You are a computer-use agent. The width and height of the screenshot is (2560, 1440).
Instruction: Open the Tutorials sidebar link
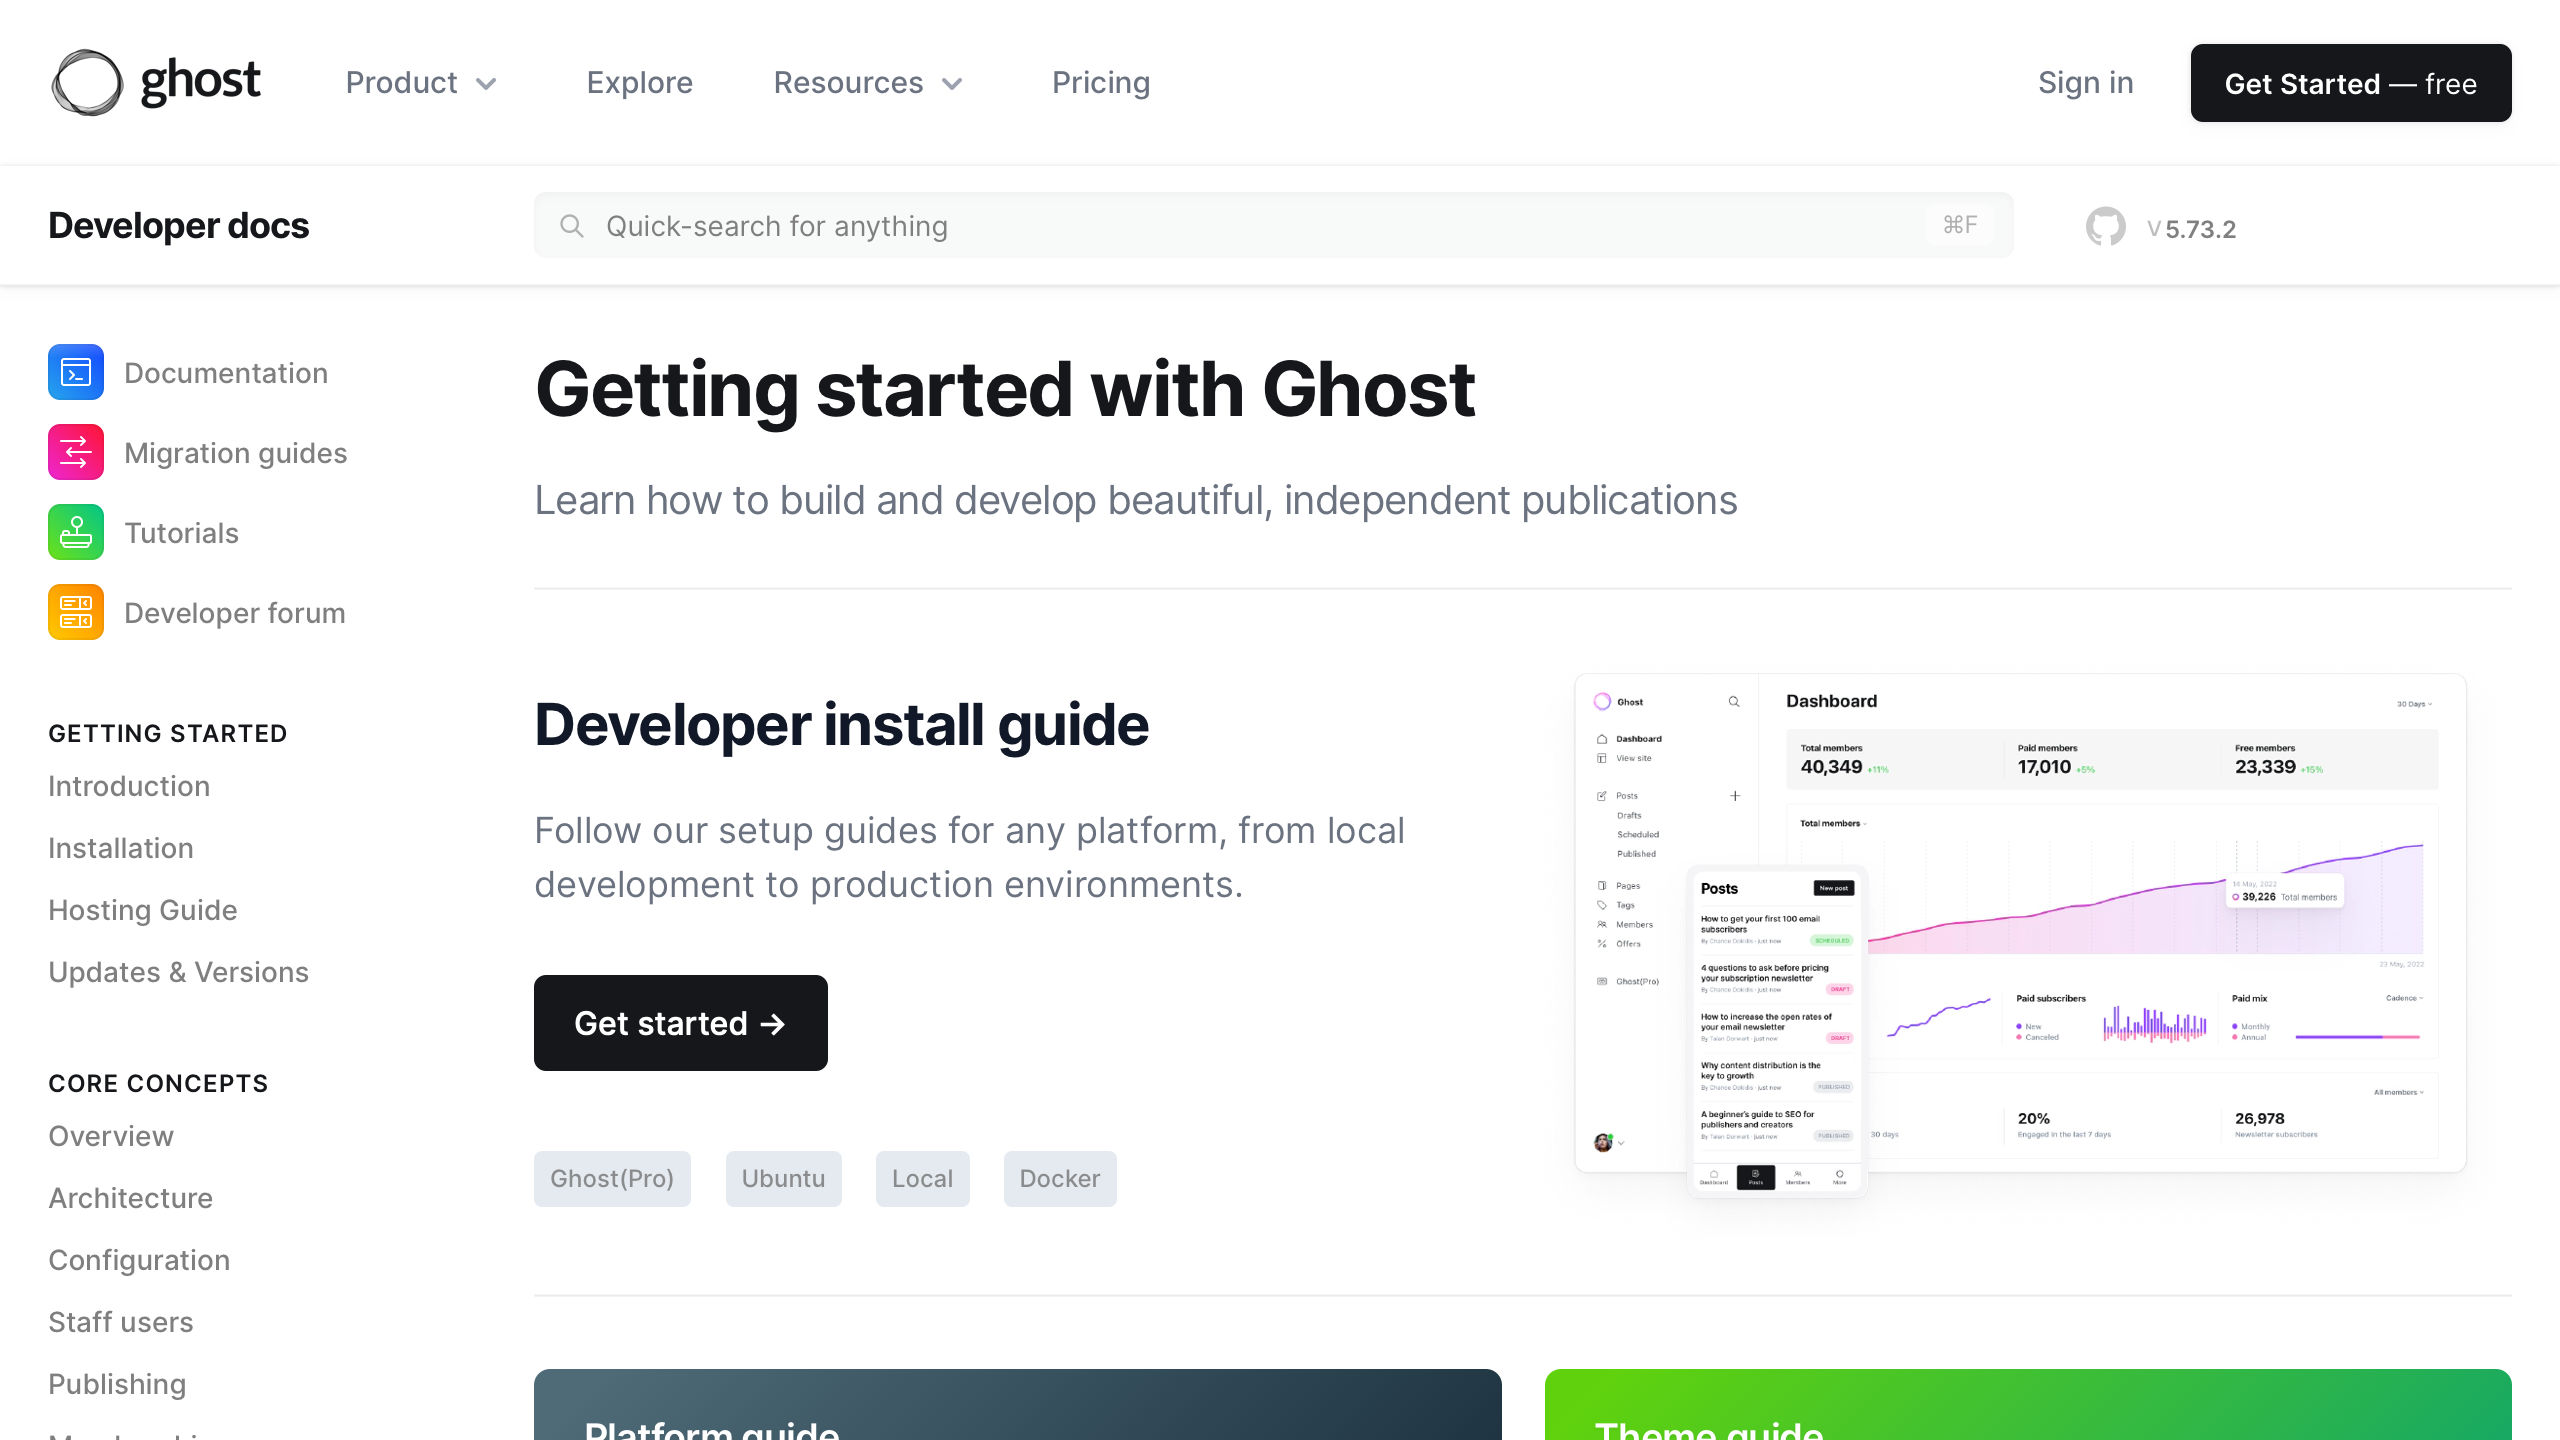pos(181,532)
